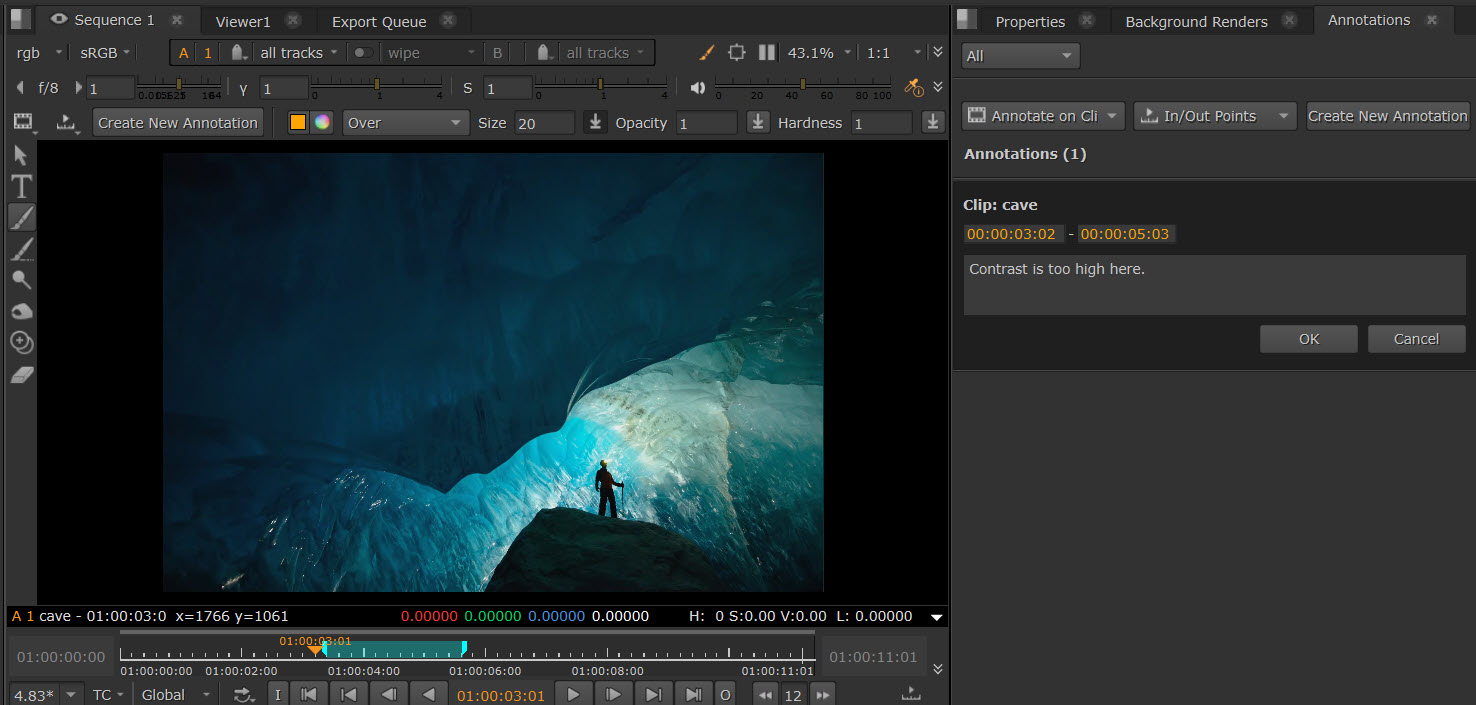The height and width of the screenshot is (705, 1476).
Task: Toggle the pause viewer updates button
Action: pos(767,53)
